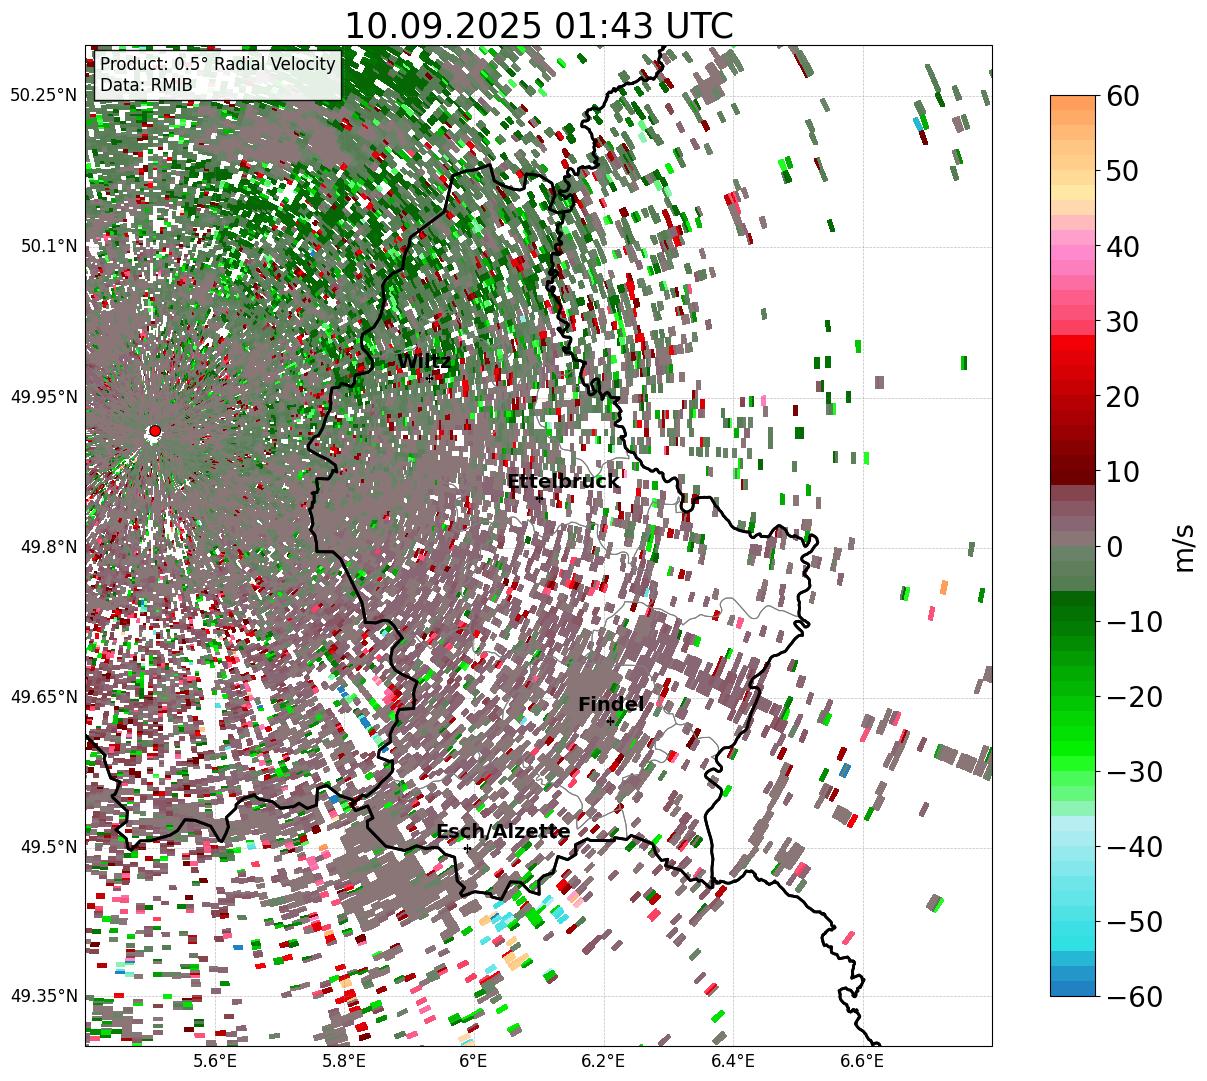Click the 50.25°N latitude tick label
This screenshot has height=1081, width=1207.
pyautogui.click(x=43, y=96)
